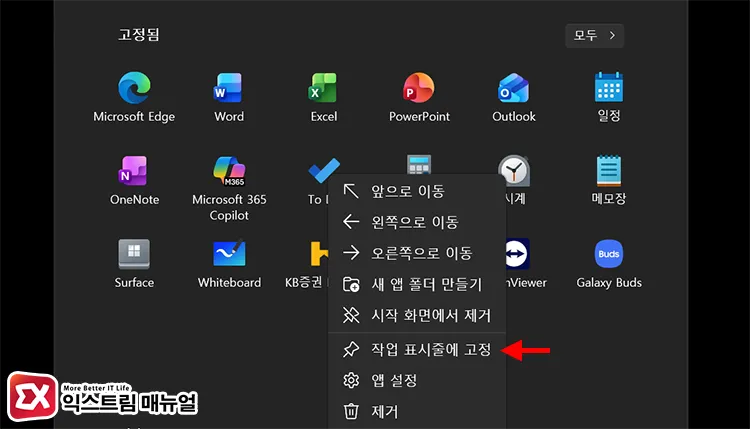
Task: Open the 일정 calendar app
Action: pyautogui.click(x=608, y=87)
